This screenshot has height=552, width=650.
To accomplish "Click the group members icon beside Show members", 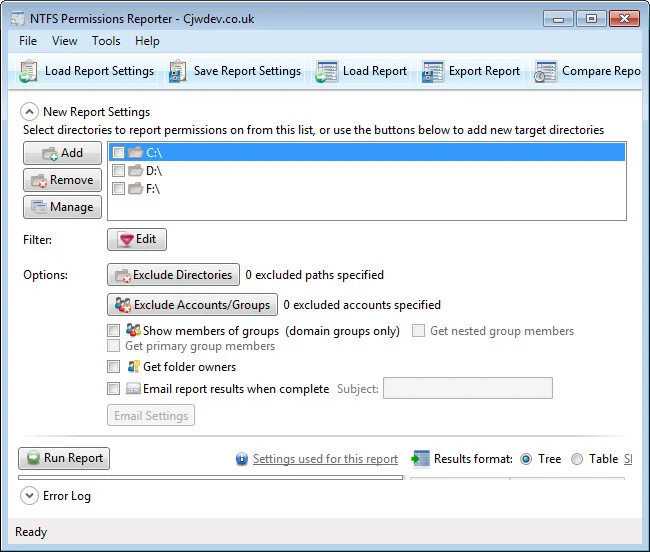I will click(133, 330).
